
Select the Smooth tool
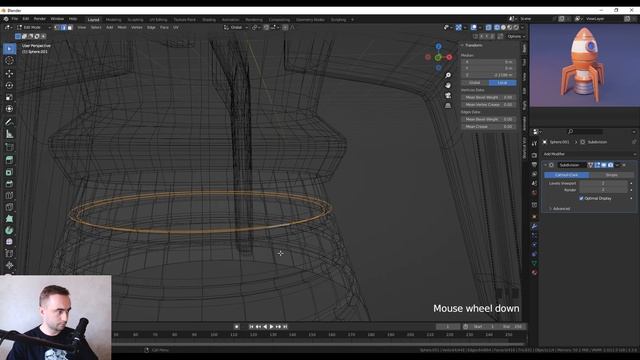click(x=9, y=242)
